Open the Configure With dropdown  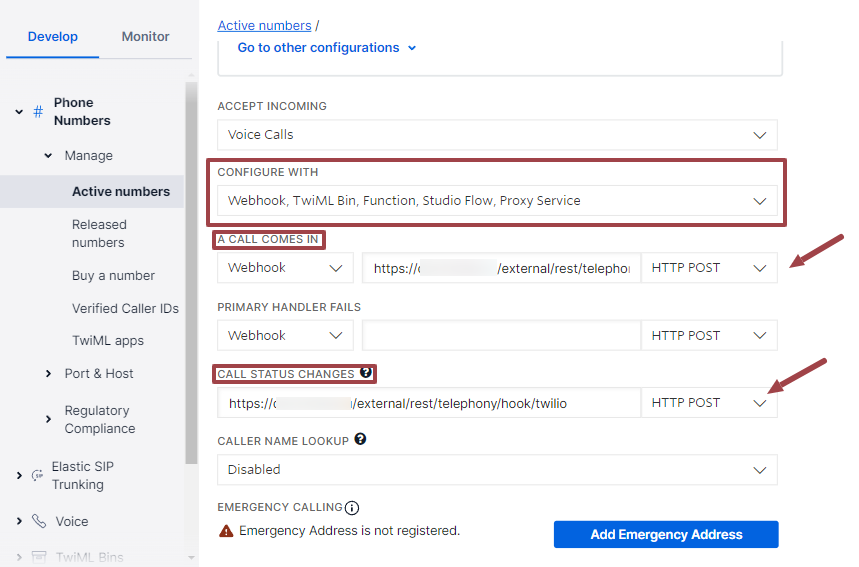click(x=497, y=201)
